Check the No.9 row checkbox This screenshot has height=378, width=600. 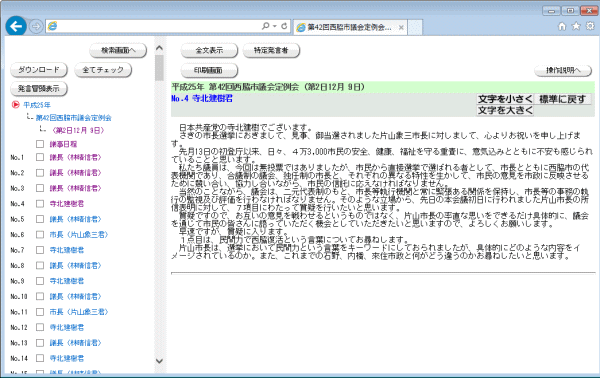point(40,281)
